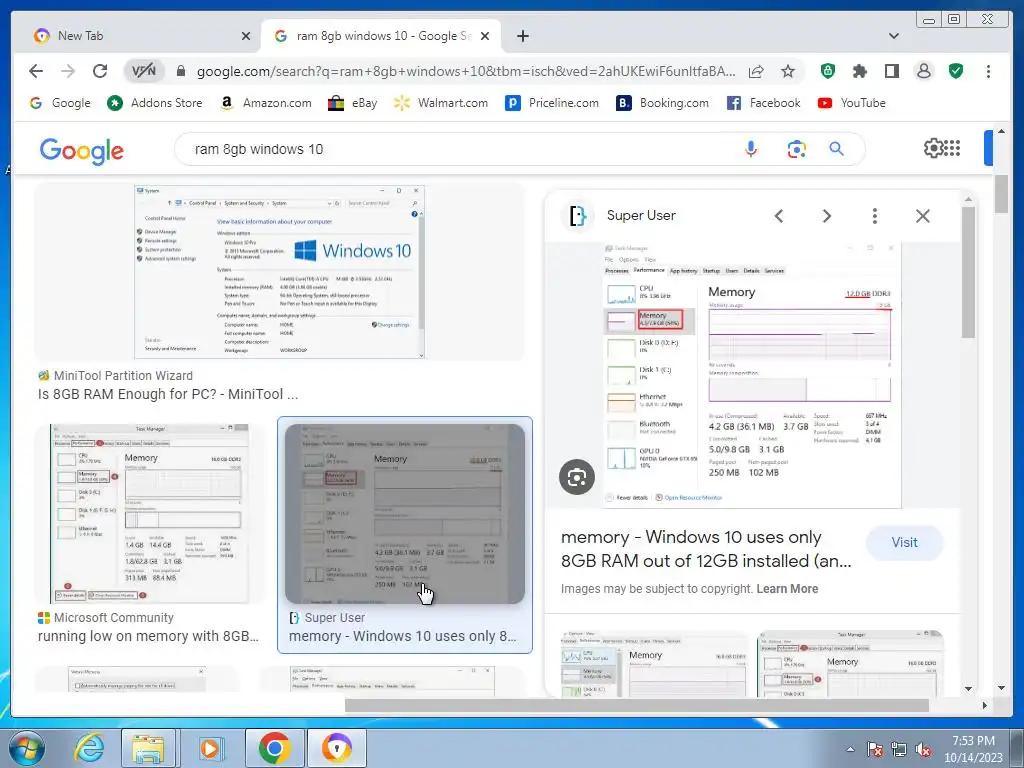Viewport: 1024px width, 768px height.
Task: Start voice search with microphone
Action: point(751,150)
